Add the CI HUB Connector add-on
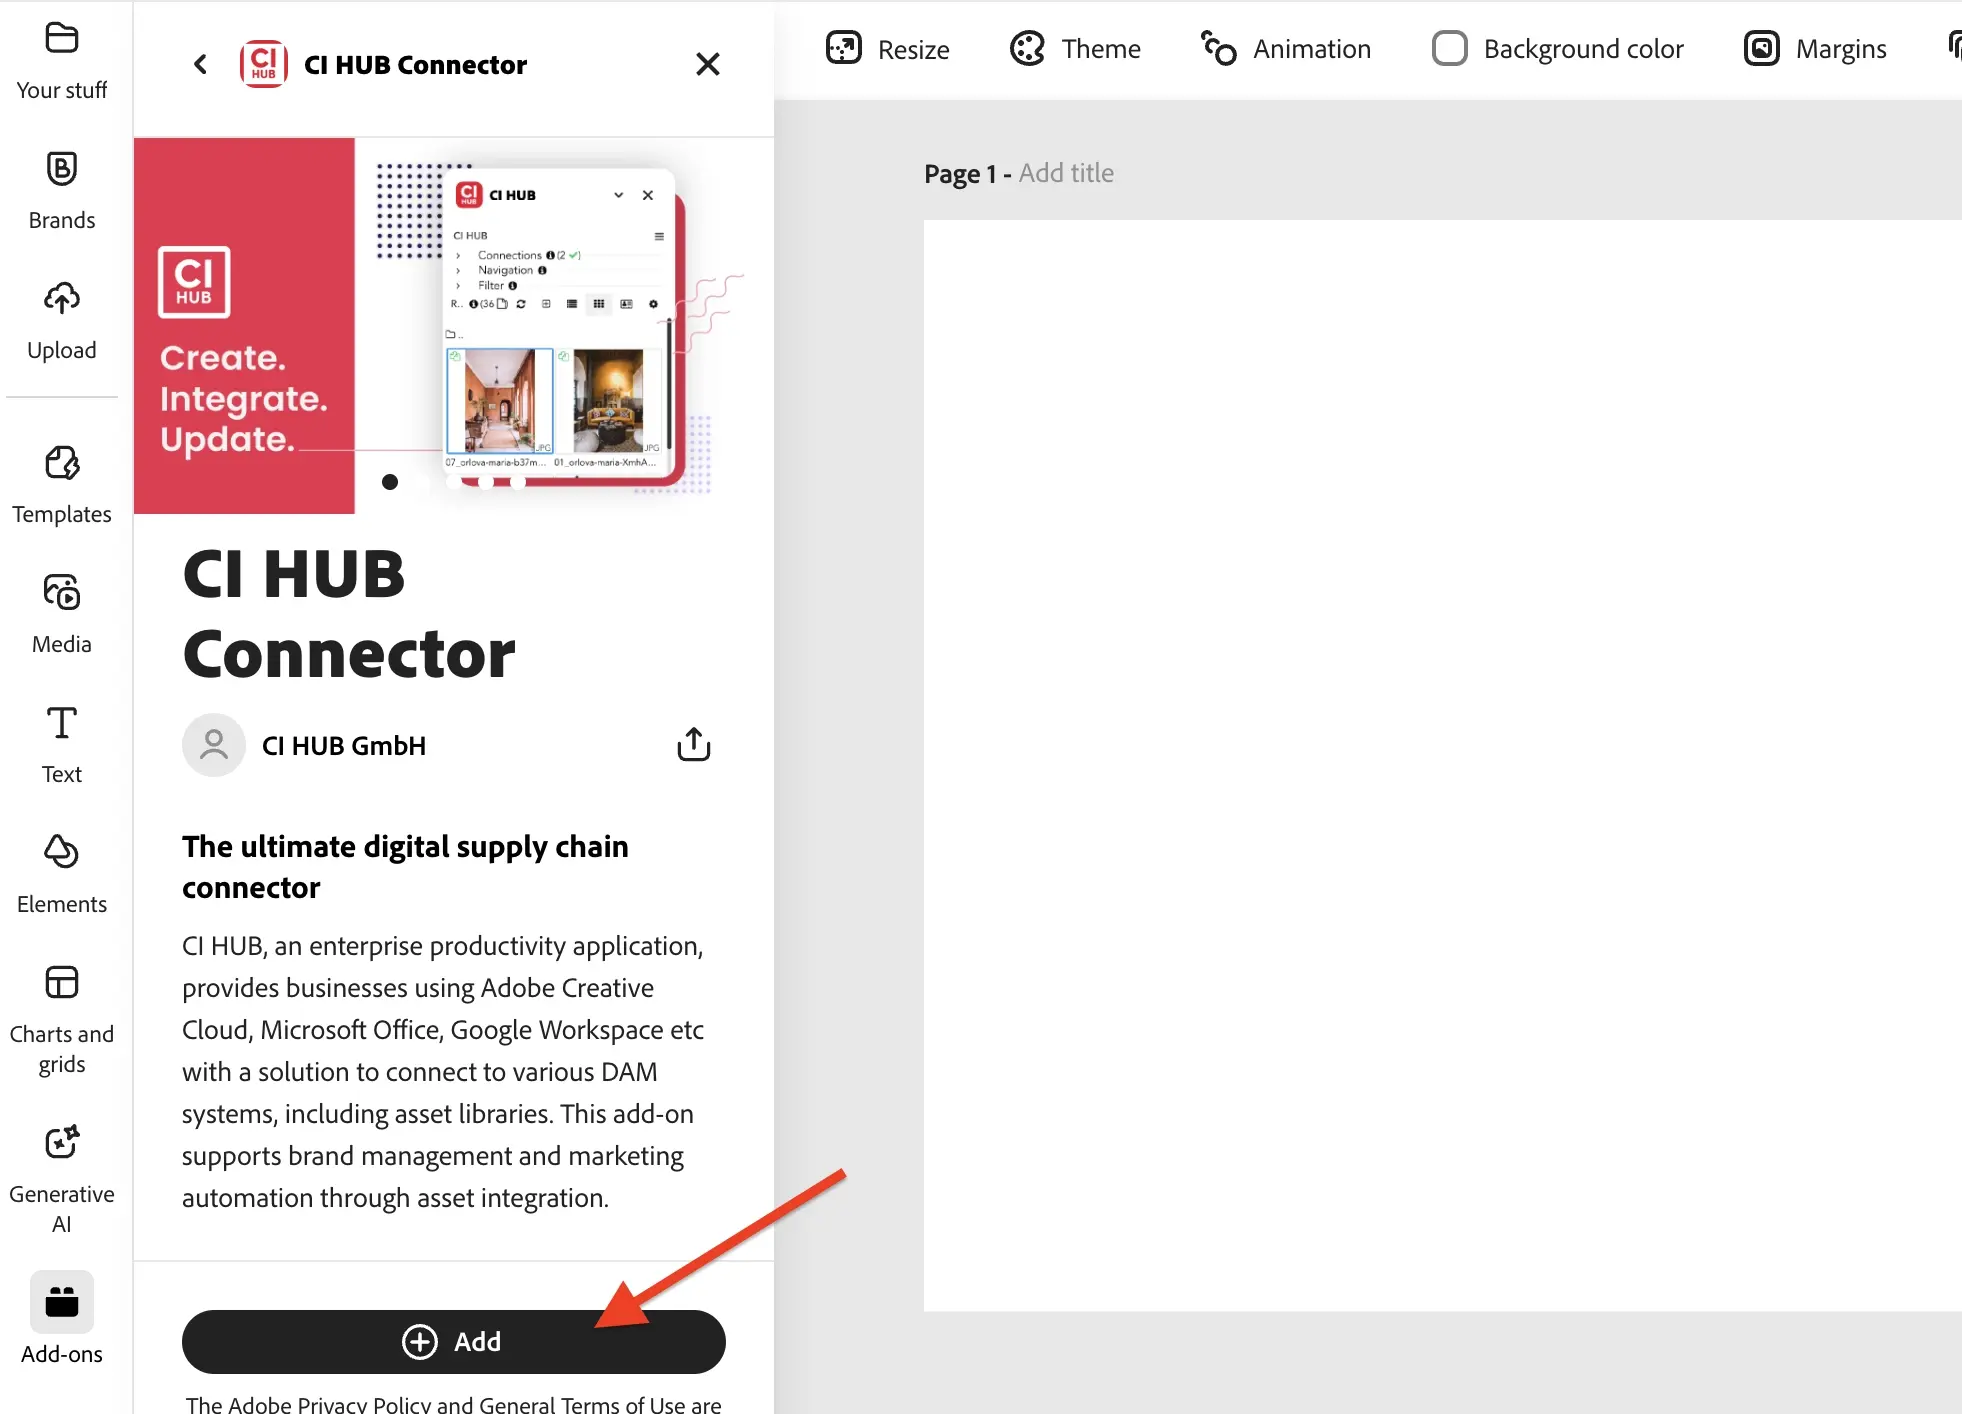This screenshot has width=1962, height=1414. click(454, 1341)
